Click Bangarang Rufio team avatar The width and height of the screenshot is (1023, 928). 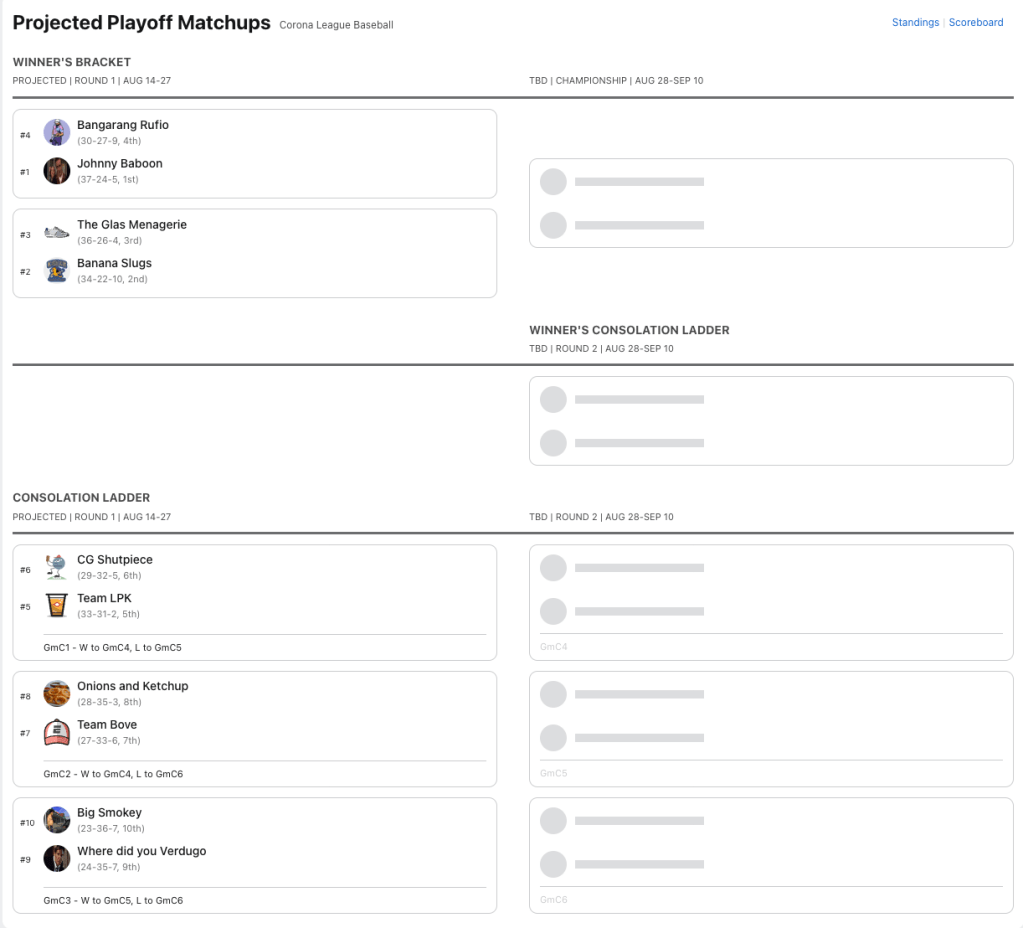[x=57, y=133]
